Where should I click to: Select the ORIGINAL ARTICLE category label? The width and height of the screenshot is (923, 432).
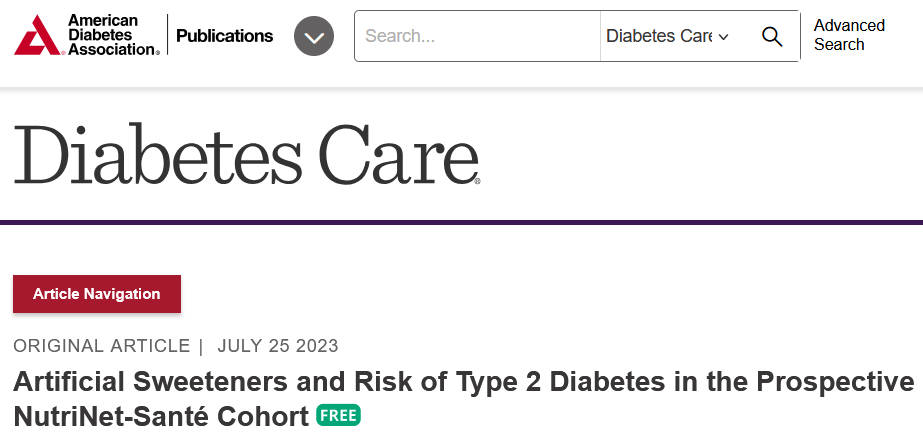pos(102,345)
